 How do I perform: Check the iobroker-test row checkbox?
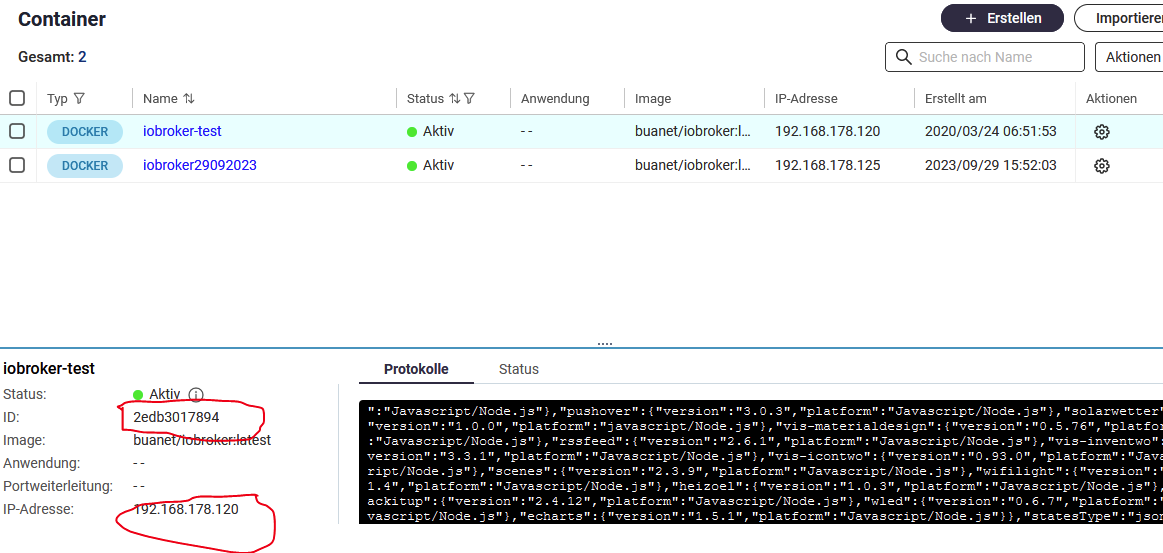[x=17, y=131]
